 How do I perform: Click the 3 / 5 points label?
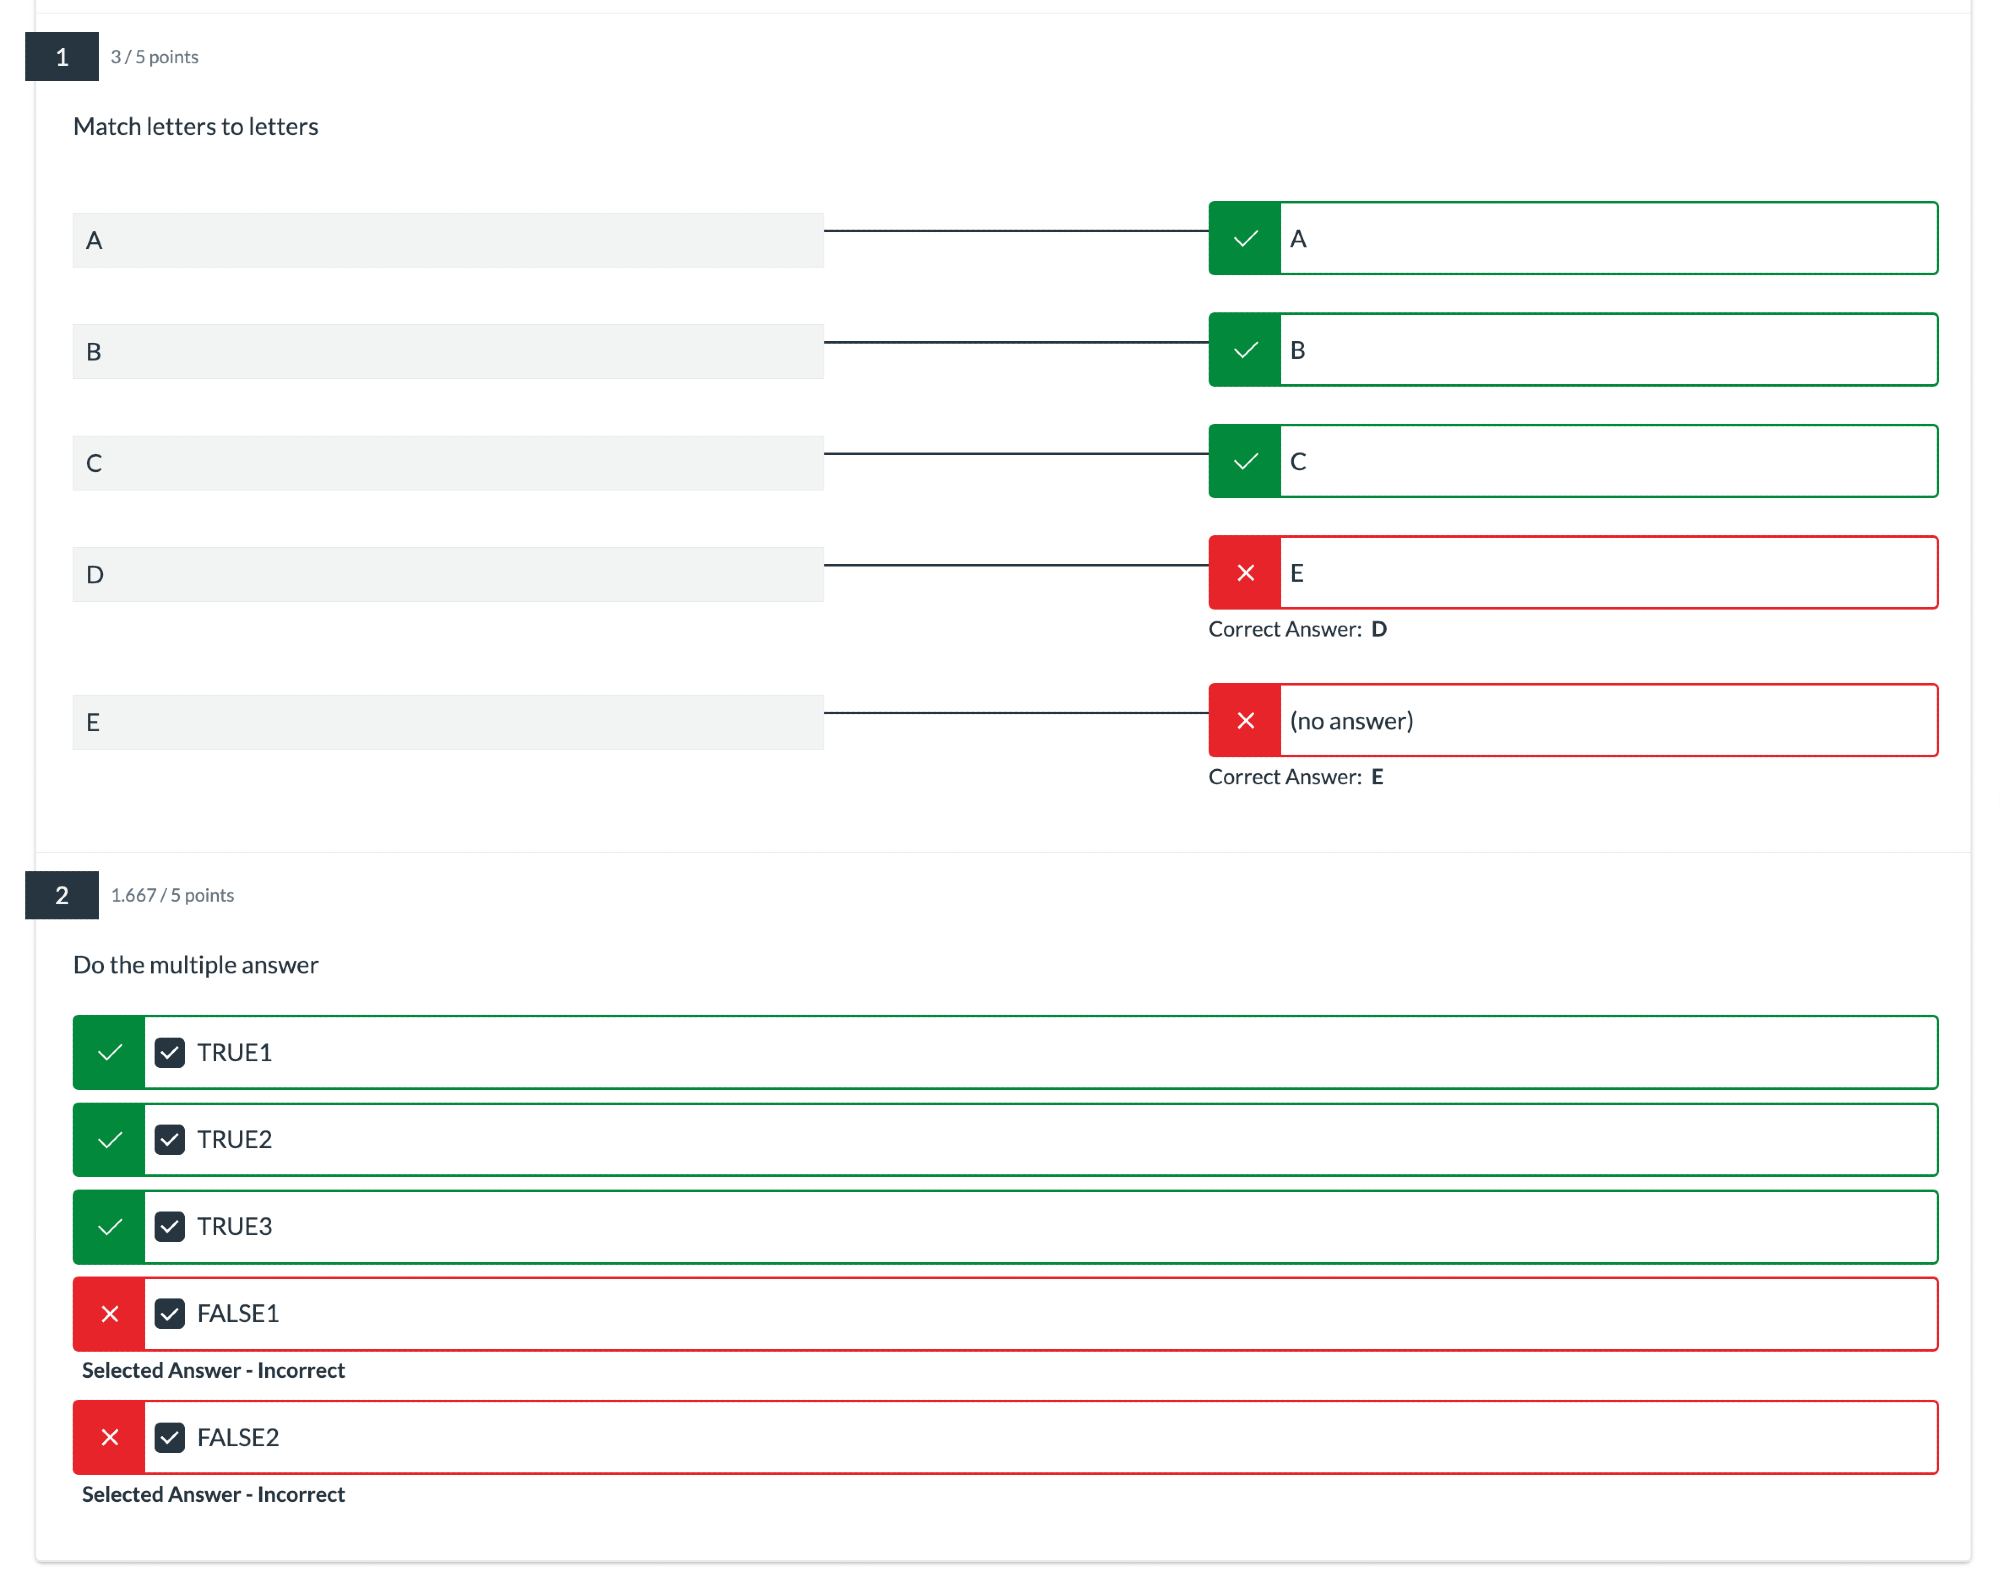[x=155, y=57]
